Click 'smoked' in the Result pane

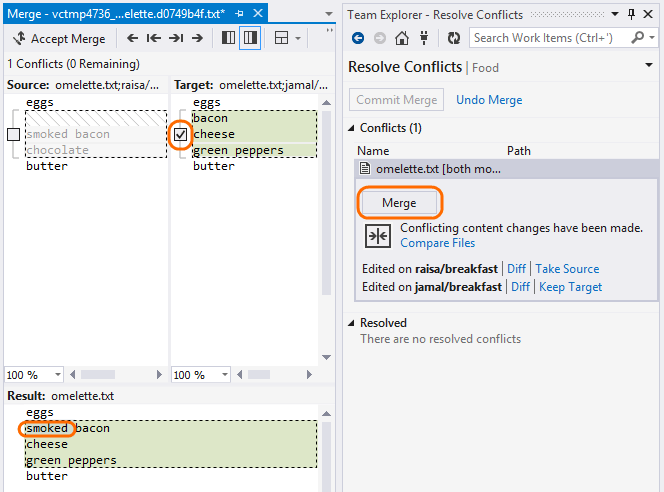pyautogui.click(x=47, y=428)
